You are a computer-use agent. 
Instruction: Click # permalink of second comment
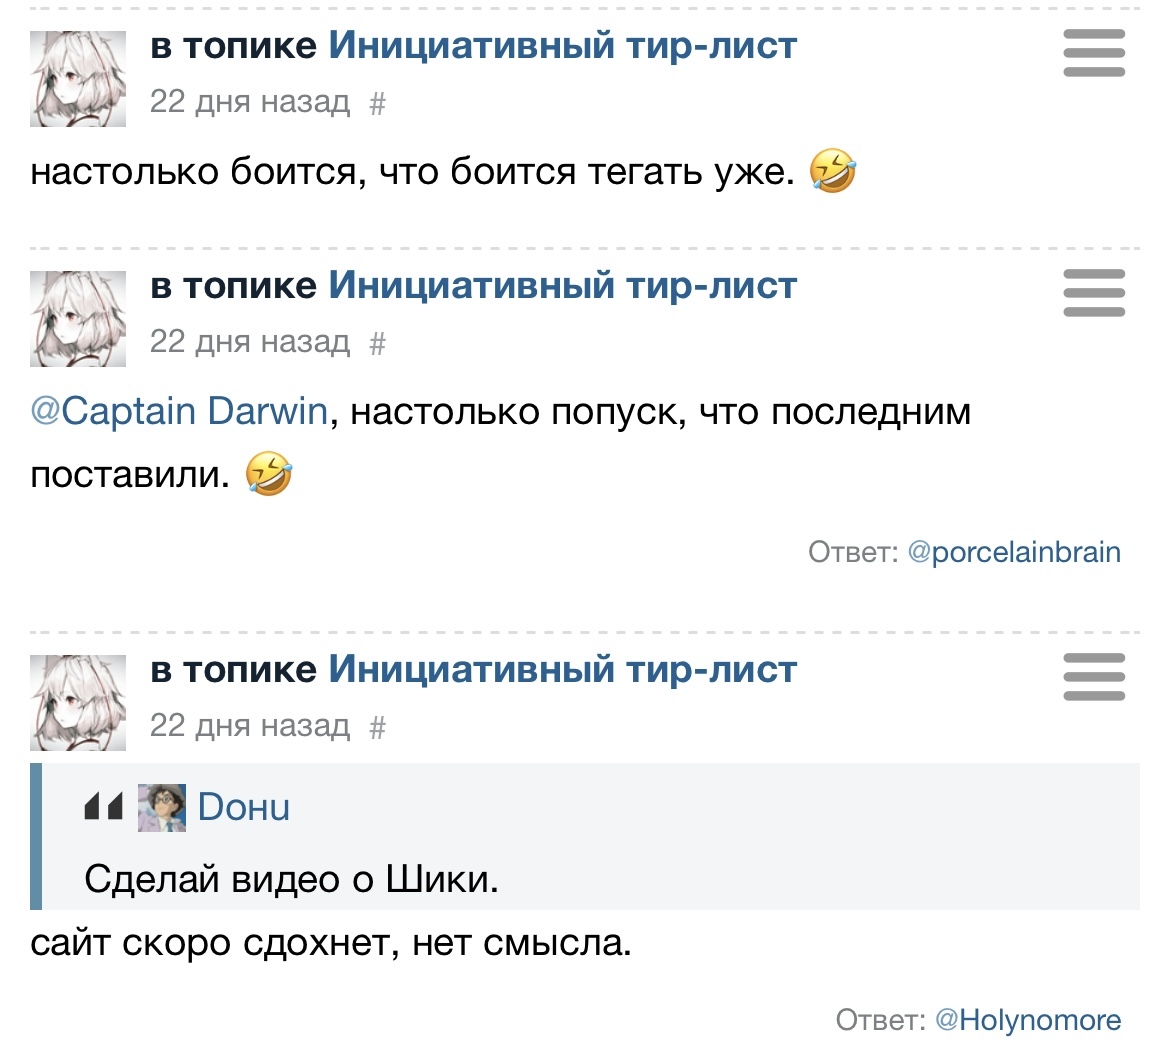pyautogui.click(x=377, y=343)
